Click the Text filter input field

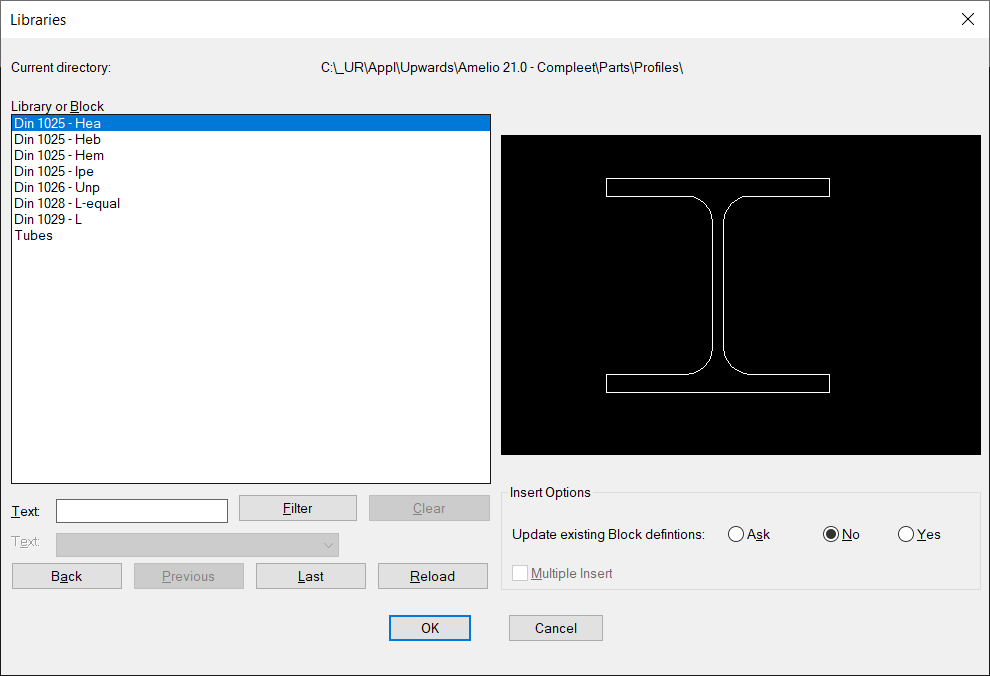142,511
